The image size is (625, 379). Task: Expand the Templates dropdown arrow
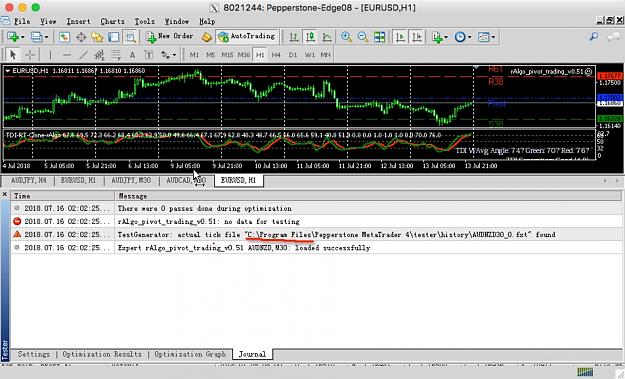point(493,37)
